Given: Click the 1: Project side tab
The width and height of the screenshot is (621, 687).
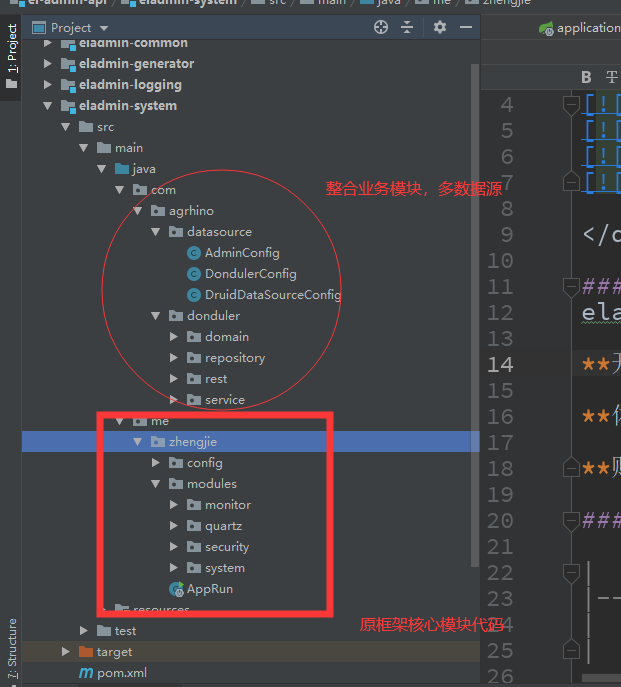Looking at the screenshot, I should pyautogui.click(x=12, y=56).
